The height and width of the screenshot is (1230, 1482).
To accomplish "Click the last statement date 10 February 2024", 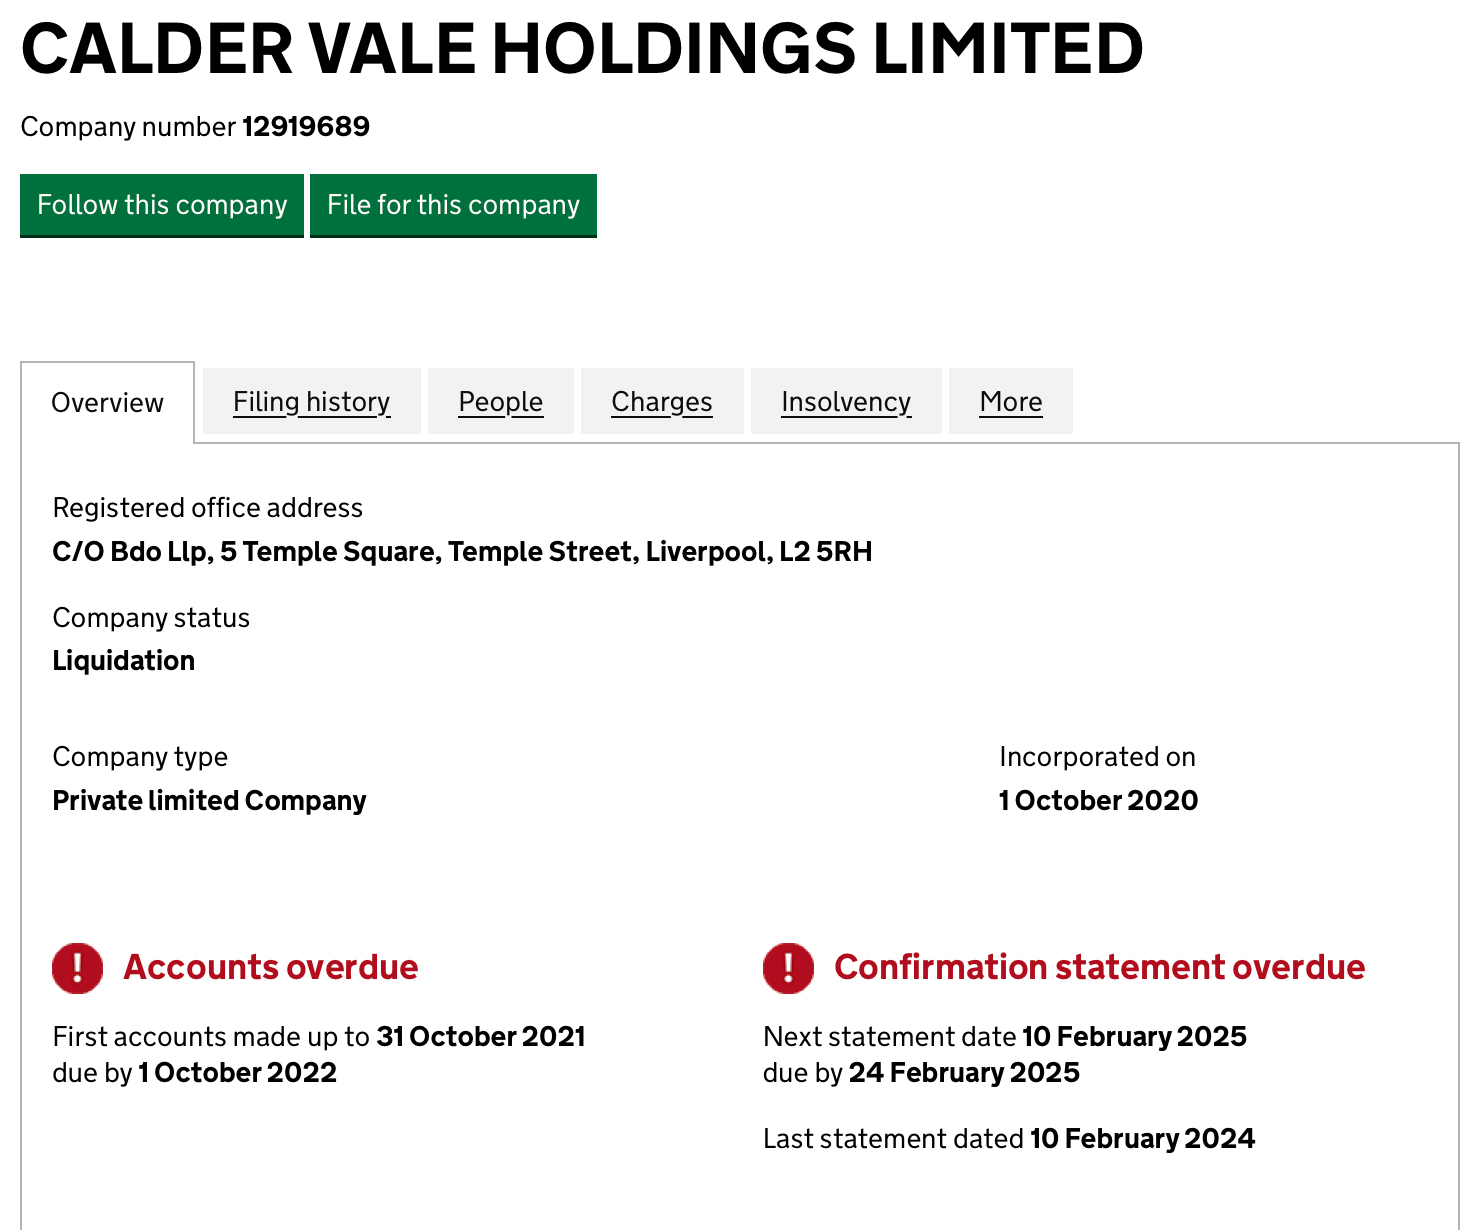I will click(1142, 1139).
